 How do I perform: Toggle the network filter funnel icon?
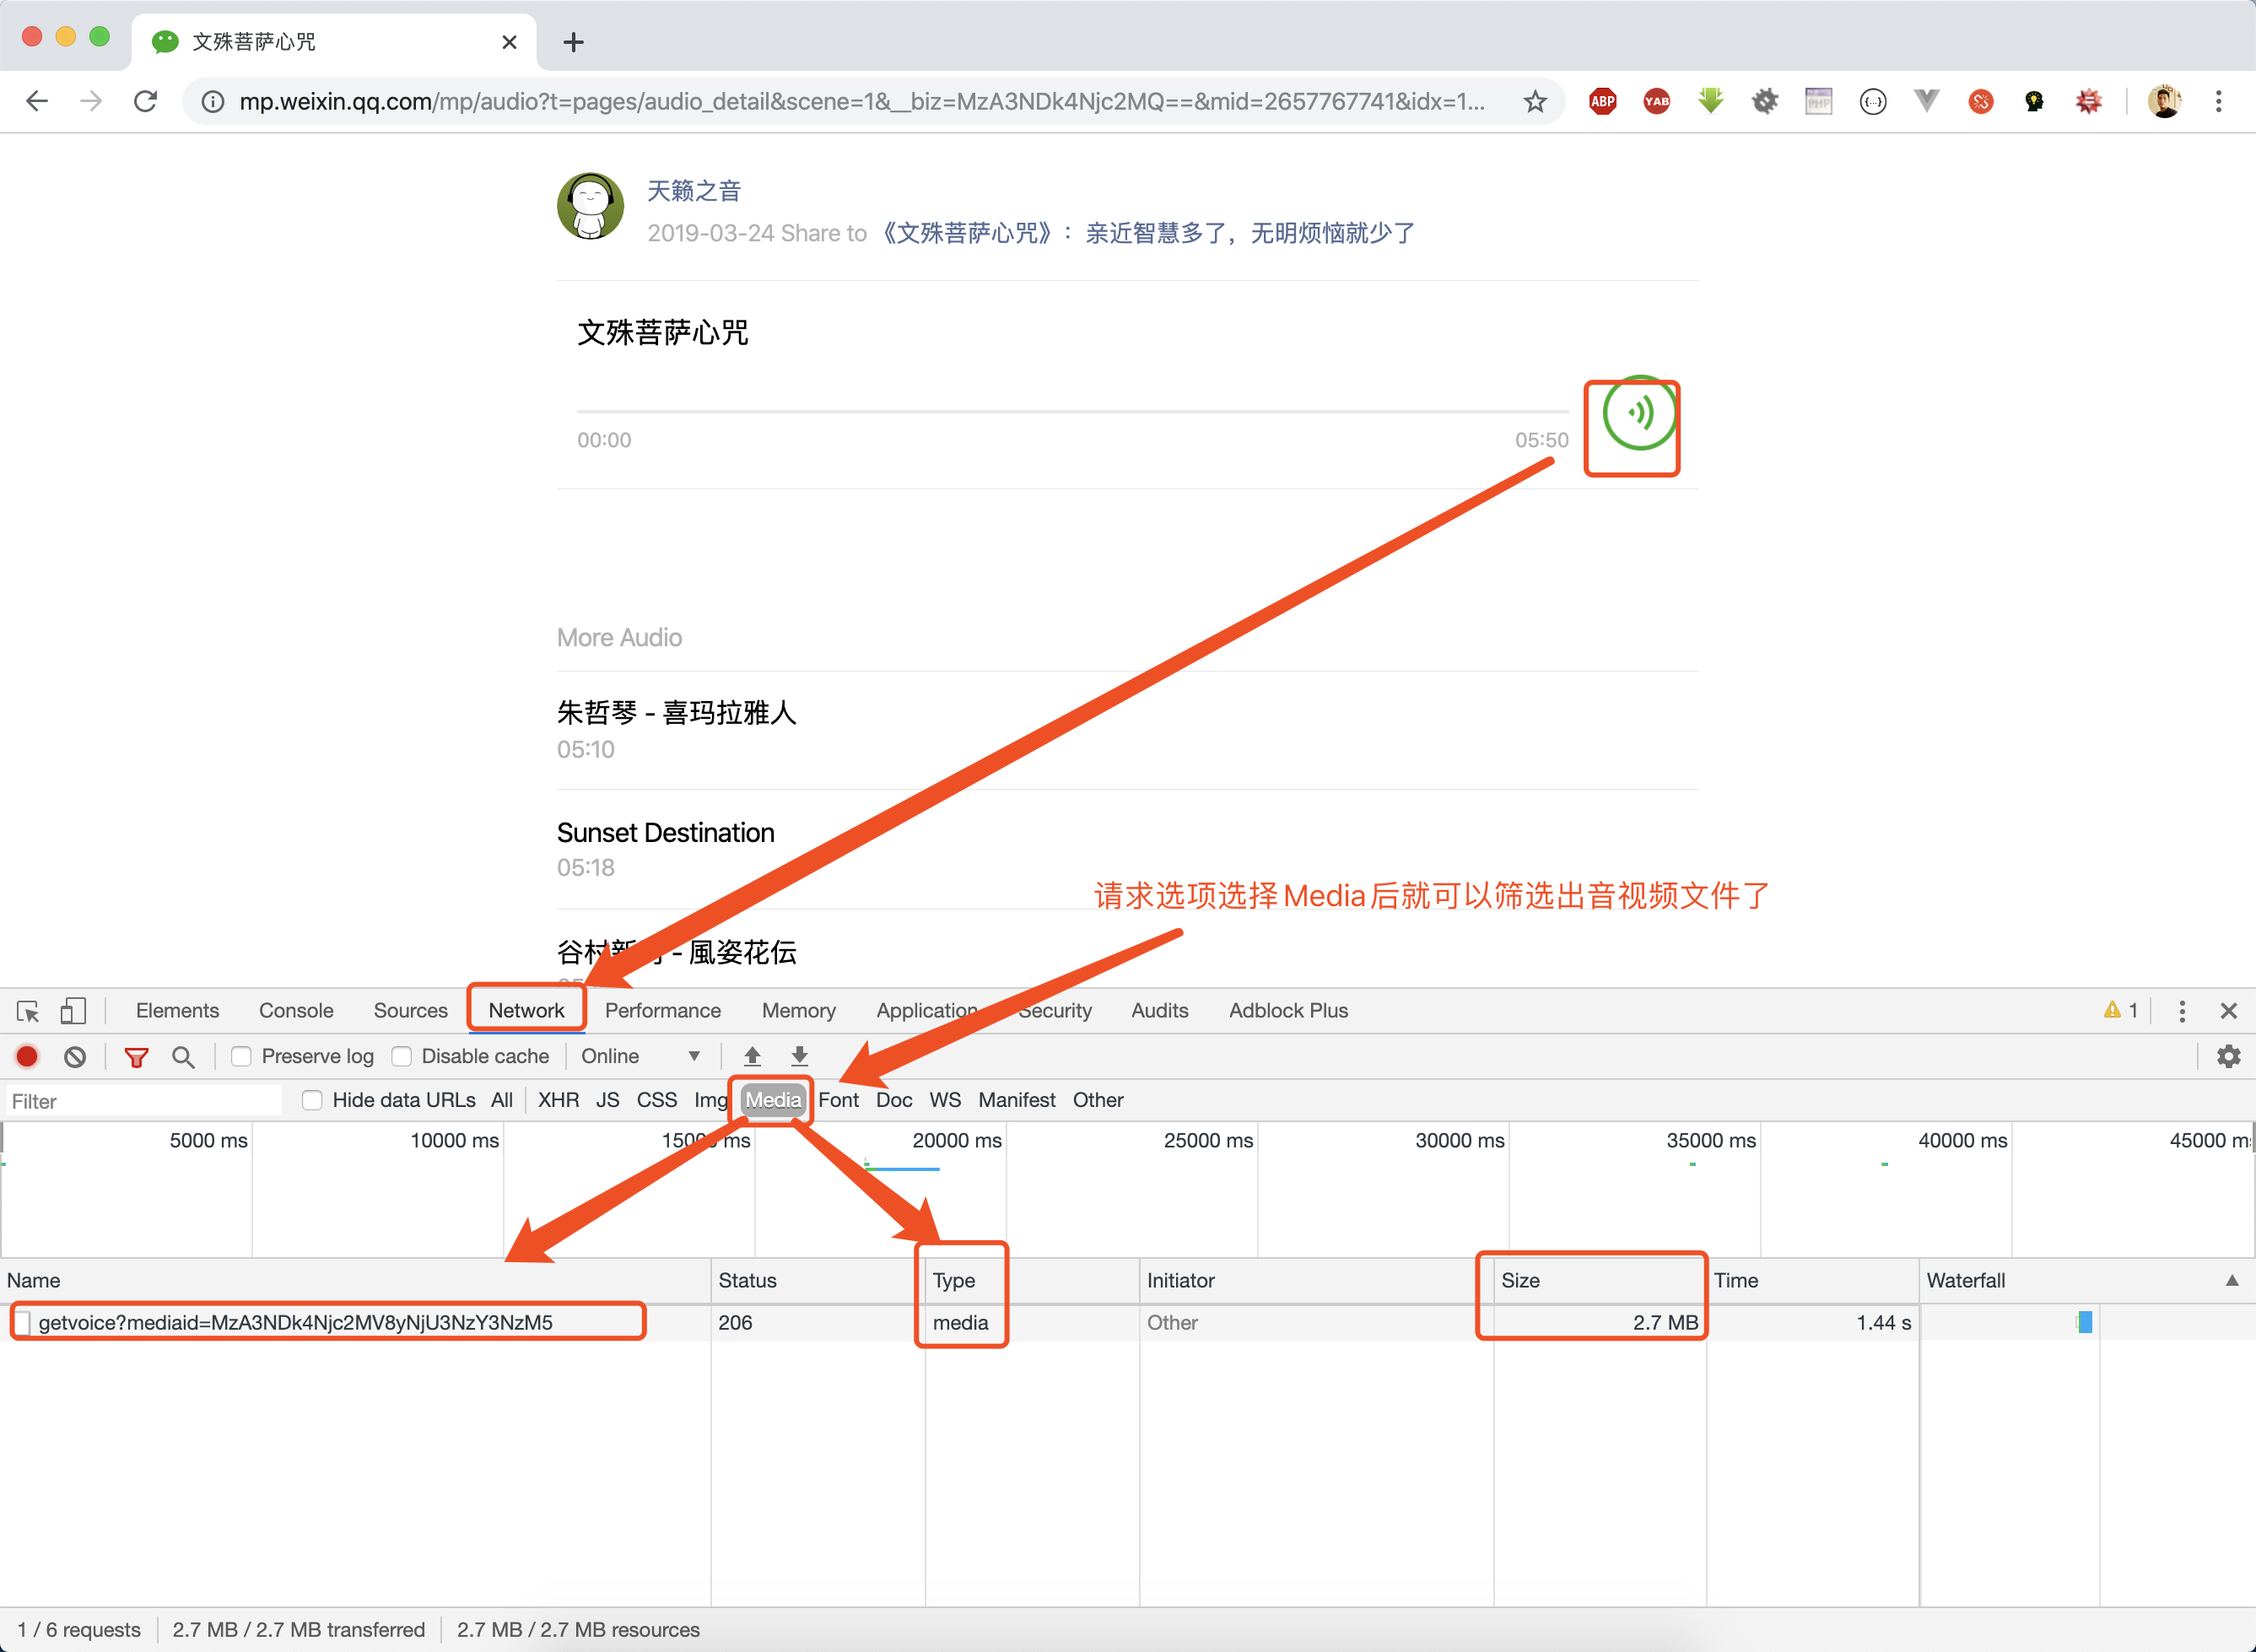coord(136,1057)
